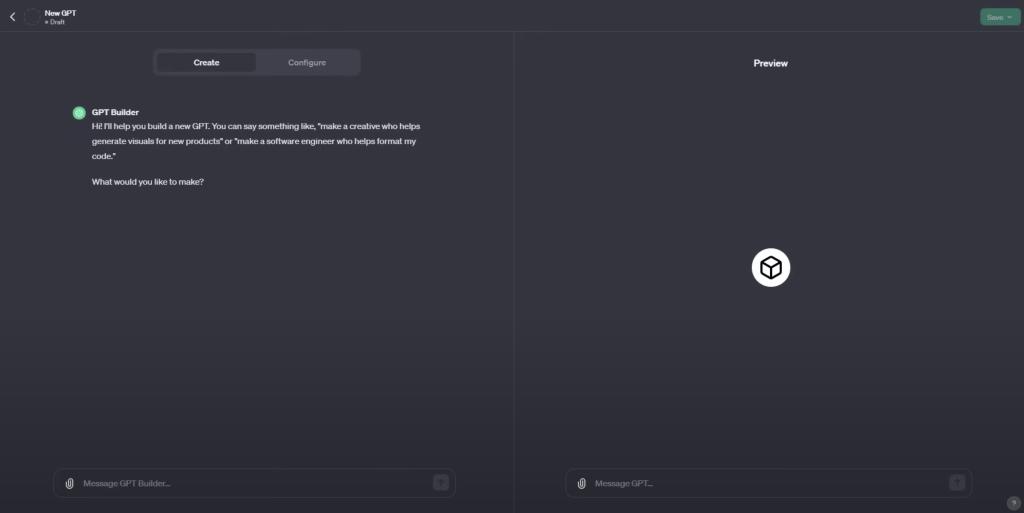Click the GPT Builder avatar icon
1024x513 pixels.
[79, 113]
